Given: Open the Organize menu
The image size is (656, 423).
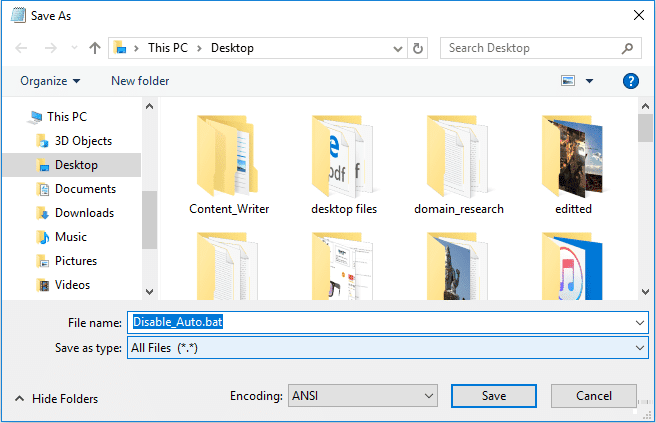Looking at the screenshot, I should coord(50,81).
